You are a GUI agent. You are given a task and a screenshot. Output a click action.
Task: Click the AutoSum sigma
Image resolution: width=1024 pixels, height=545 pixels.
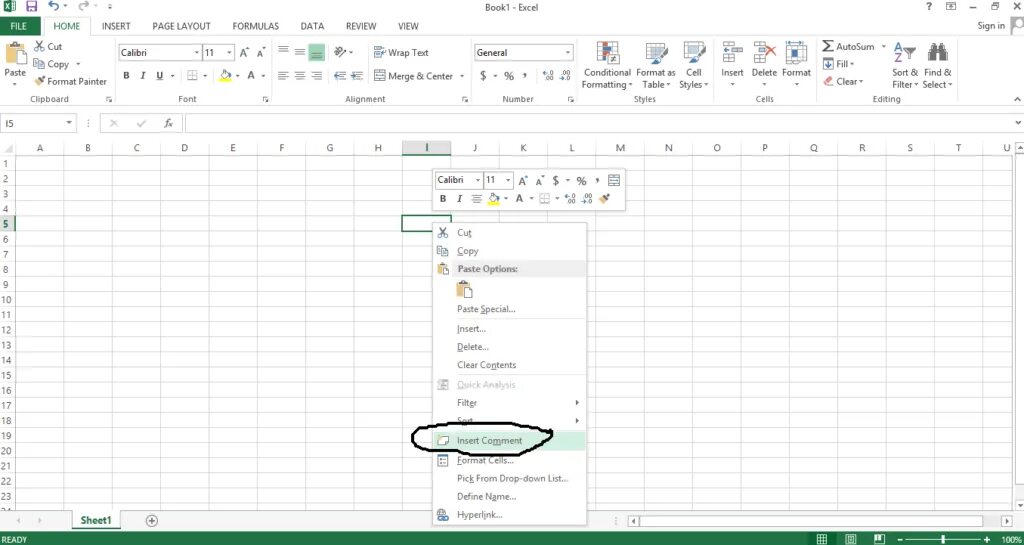pyautogui.click(x=827, y=46)
